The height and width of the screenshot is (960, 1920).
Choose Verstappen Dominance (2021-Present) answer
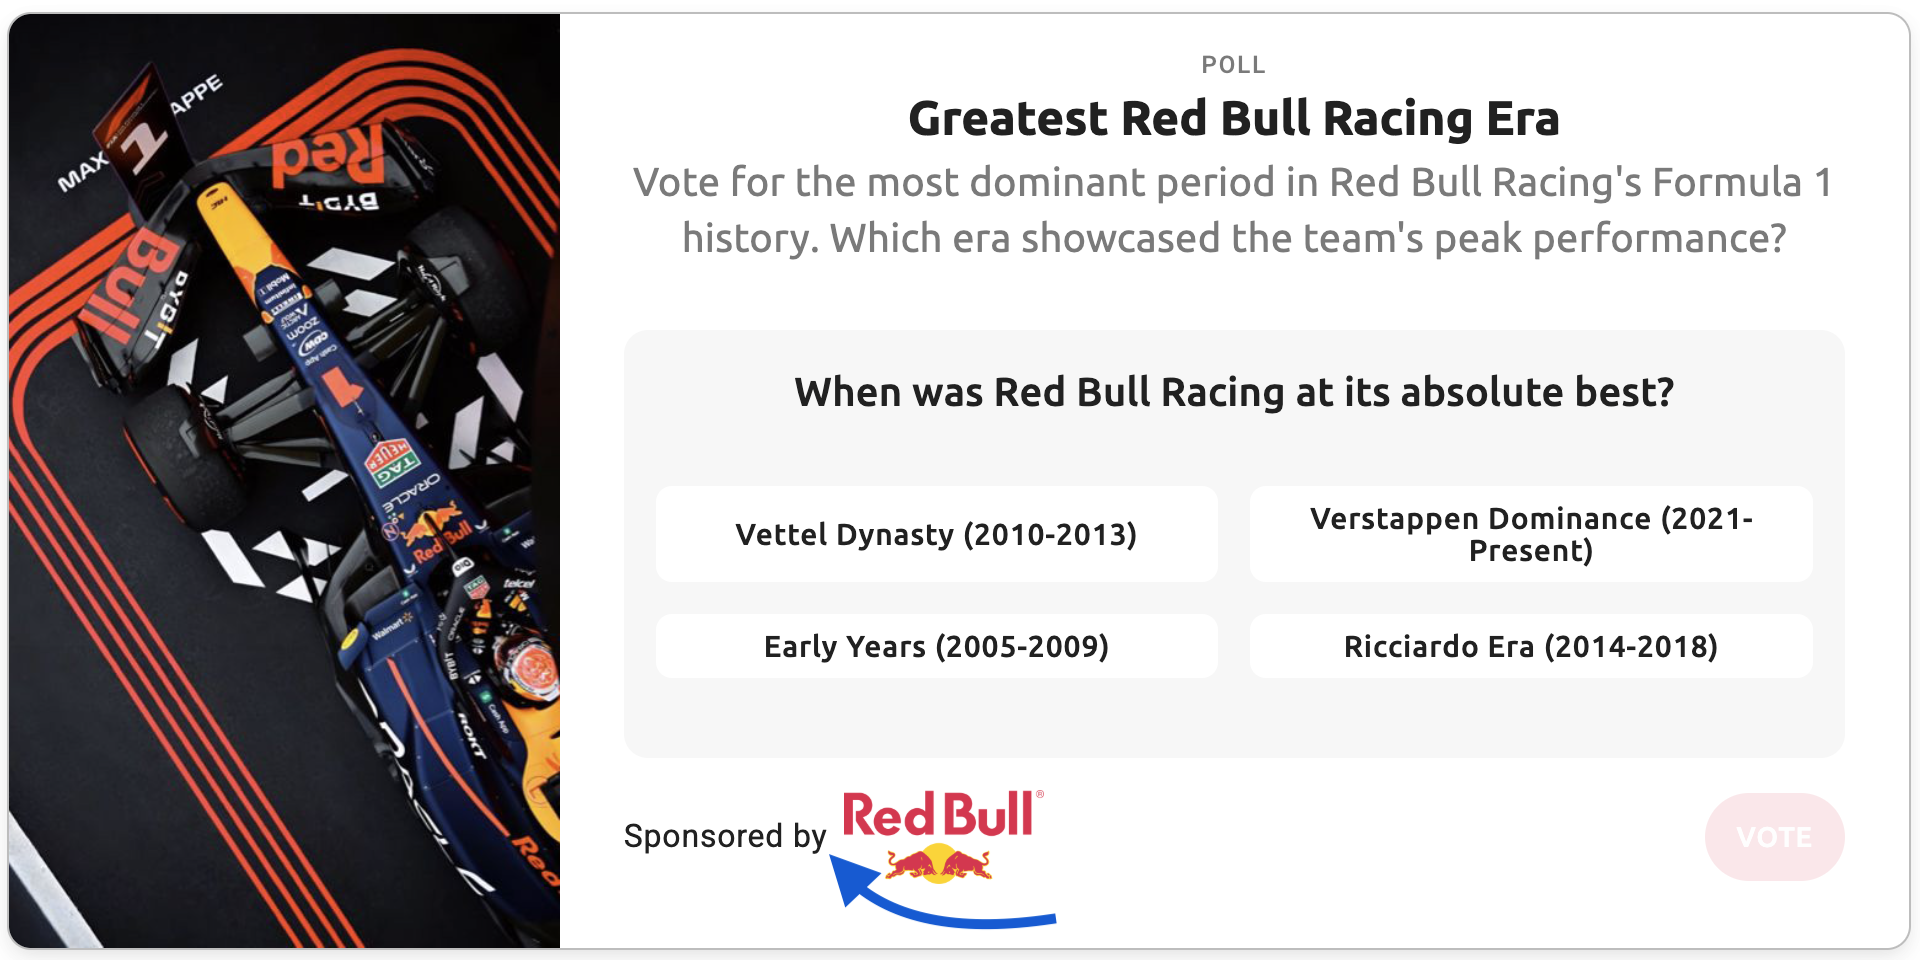click(x=1530, y=535)
